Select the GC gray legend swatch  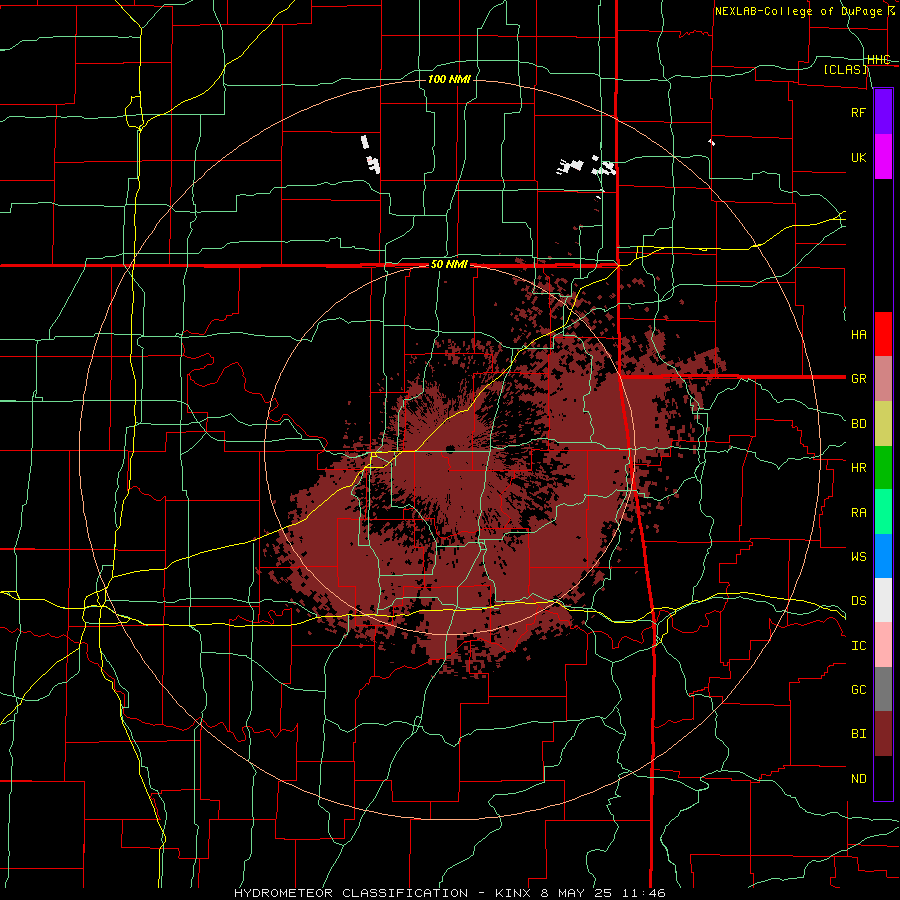point(883,689)
